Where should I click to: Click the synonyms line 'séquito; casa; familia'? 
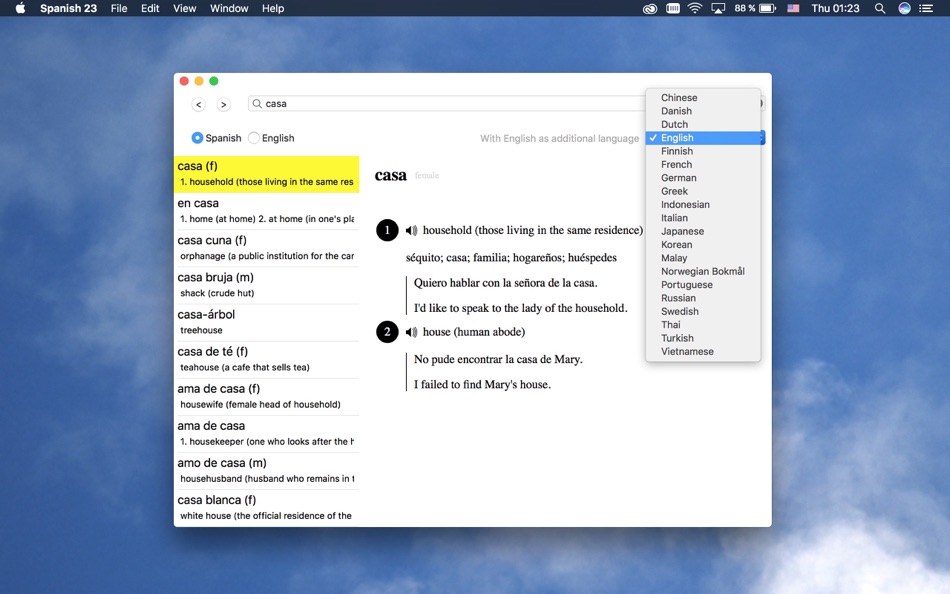click(x=511, y=258)
